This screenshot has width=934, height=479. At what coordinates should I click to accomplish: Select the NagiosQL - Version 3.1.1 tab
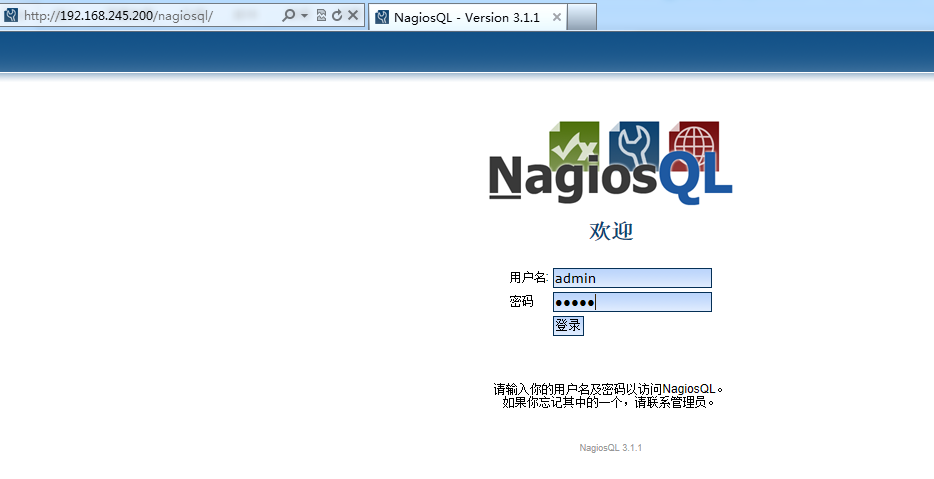pyautogui.click(x=468, y=17)
